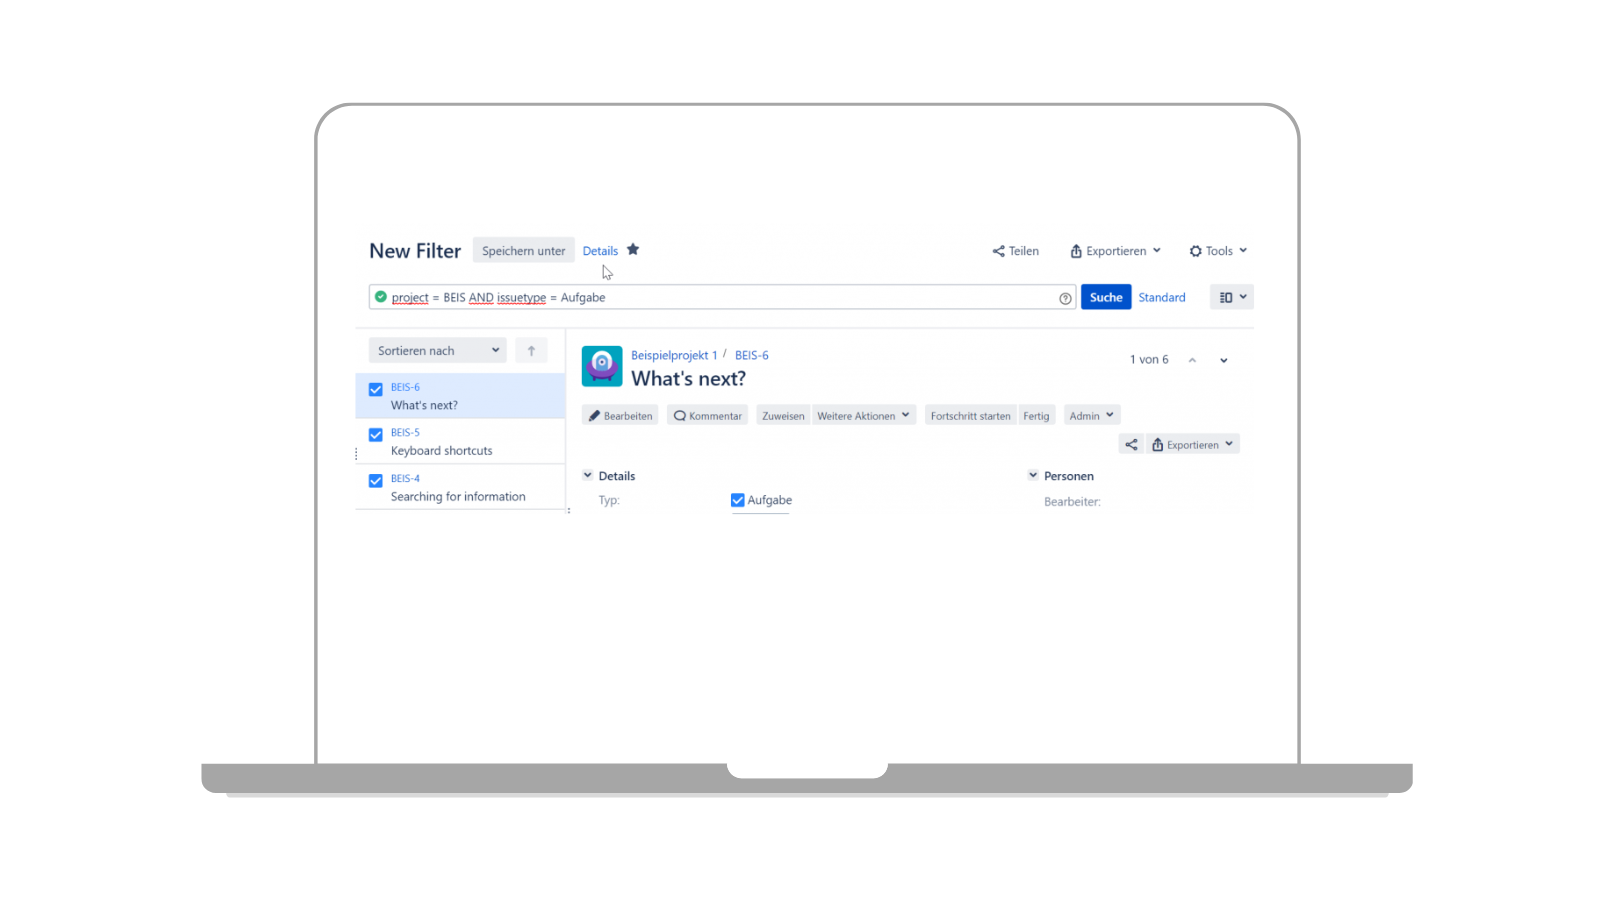The height and width of the screenshot is (900, 1600).
Task: Select the Bearbeiten pencil icon
Action: tap(596, 415)
